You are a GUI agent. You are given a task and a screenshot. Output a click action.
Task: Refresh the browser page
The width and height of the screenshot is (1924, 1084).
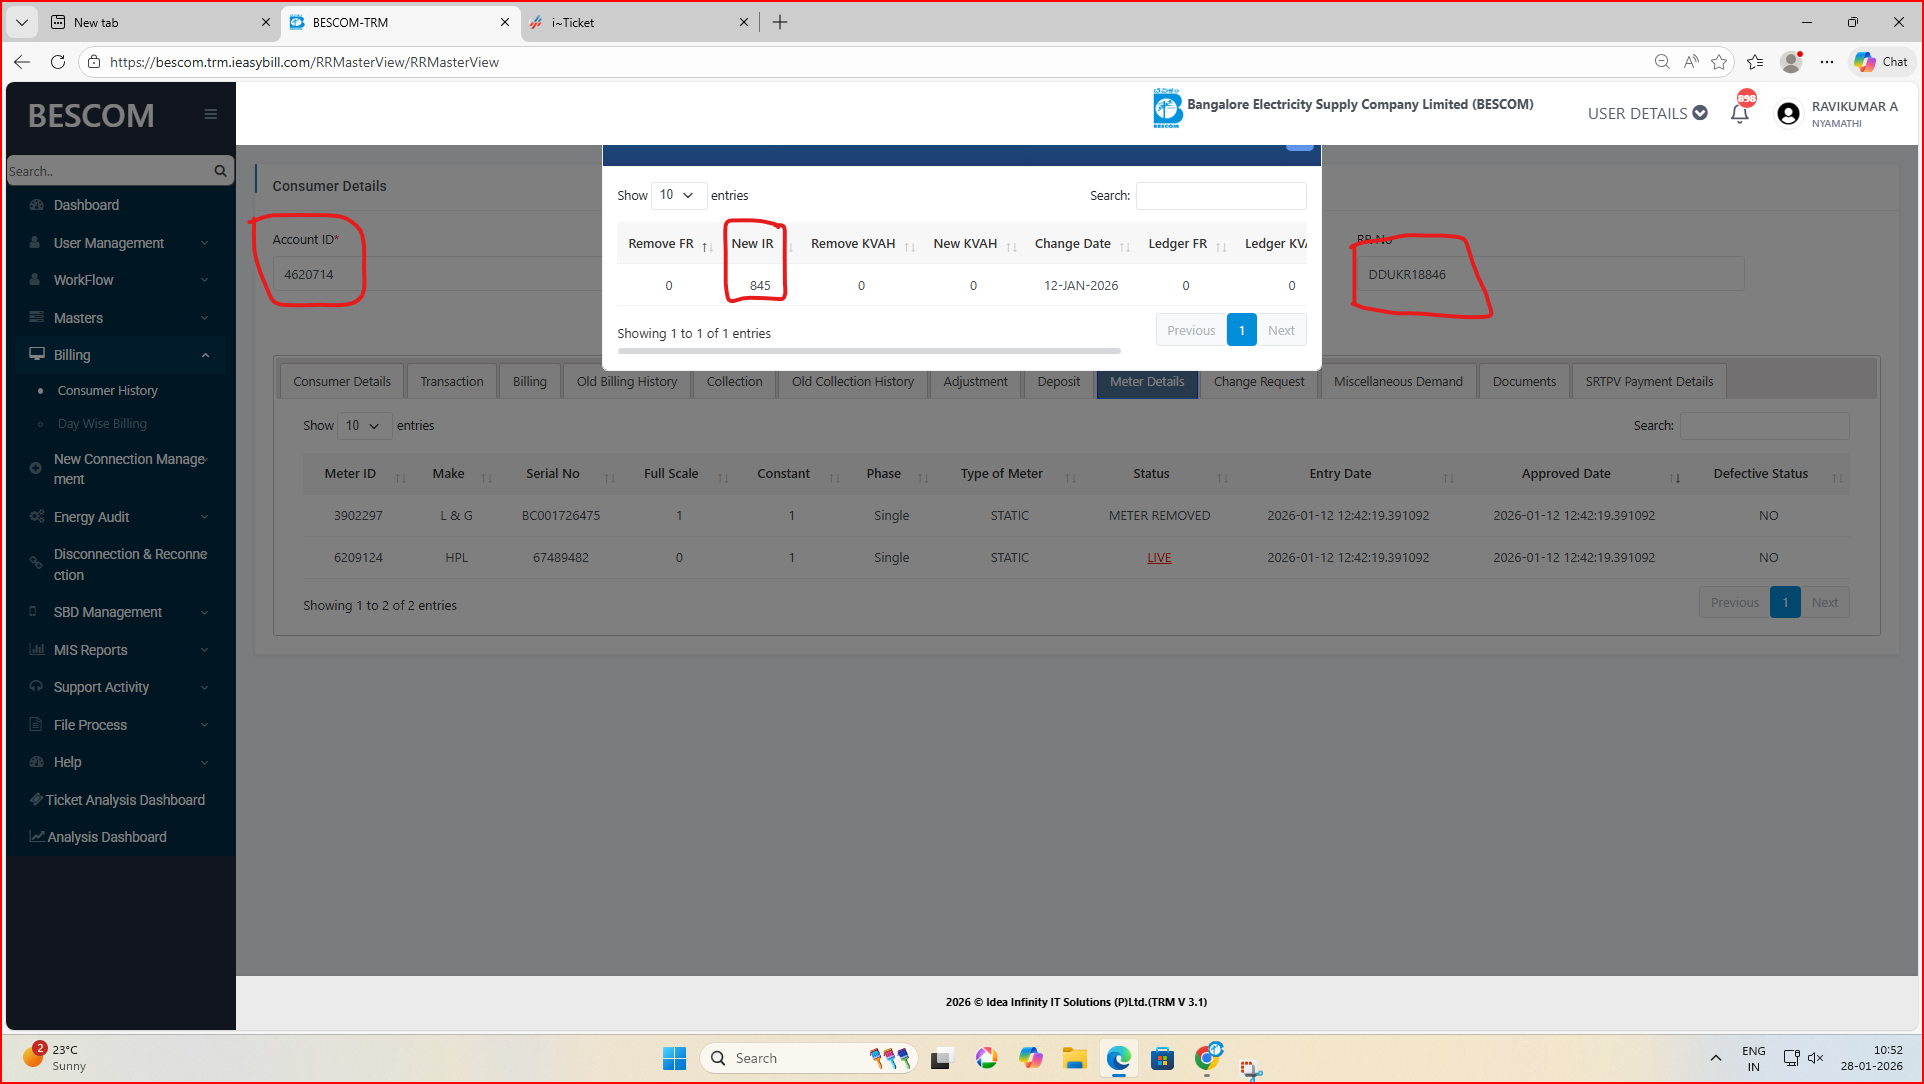tap(58, 62)
